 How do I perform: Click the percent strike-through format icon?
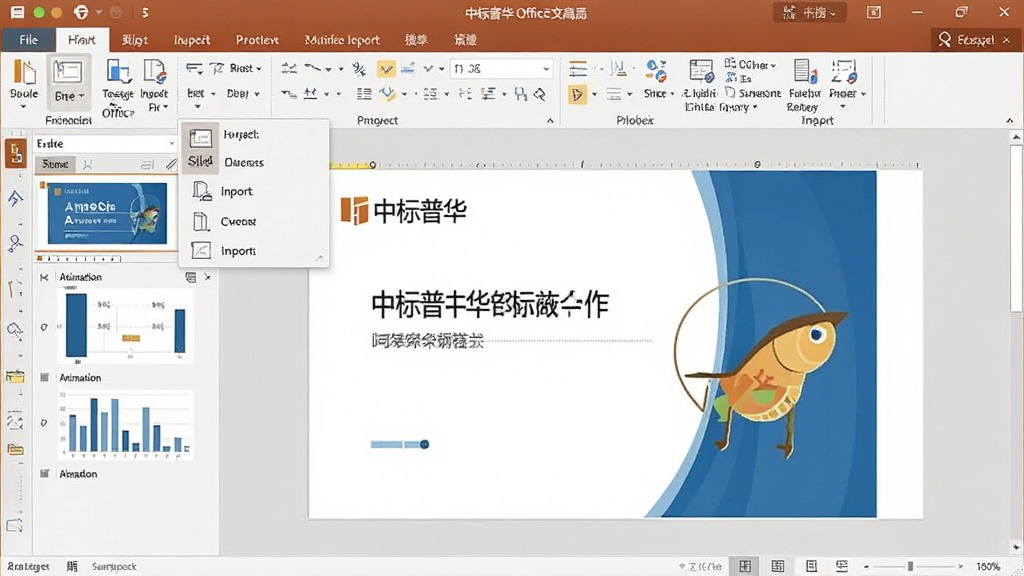pyautogui.click(x=359, y=69)
